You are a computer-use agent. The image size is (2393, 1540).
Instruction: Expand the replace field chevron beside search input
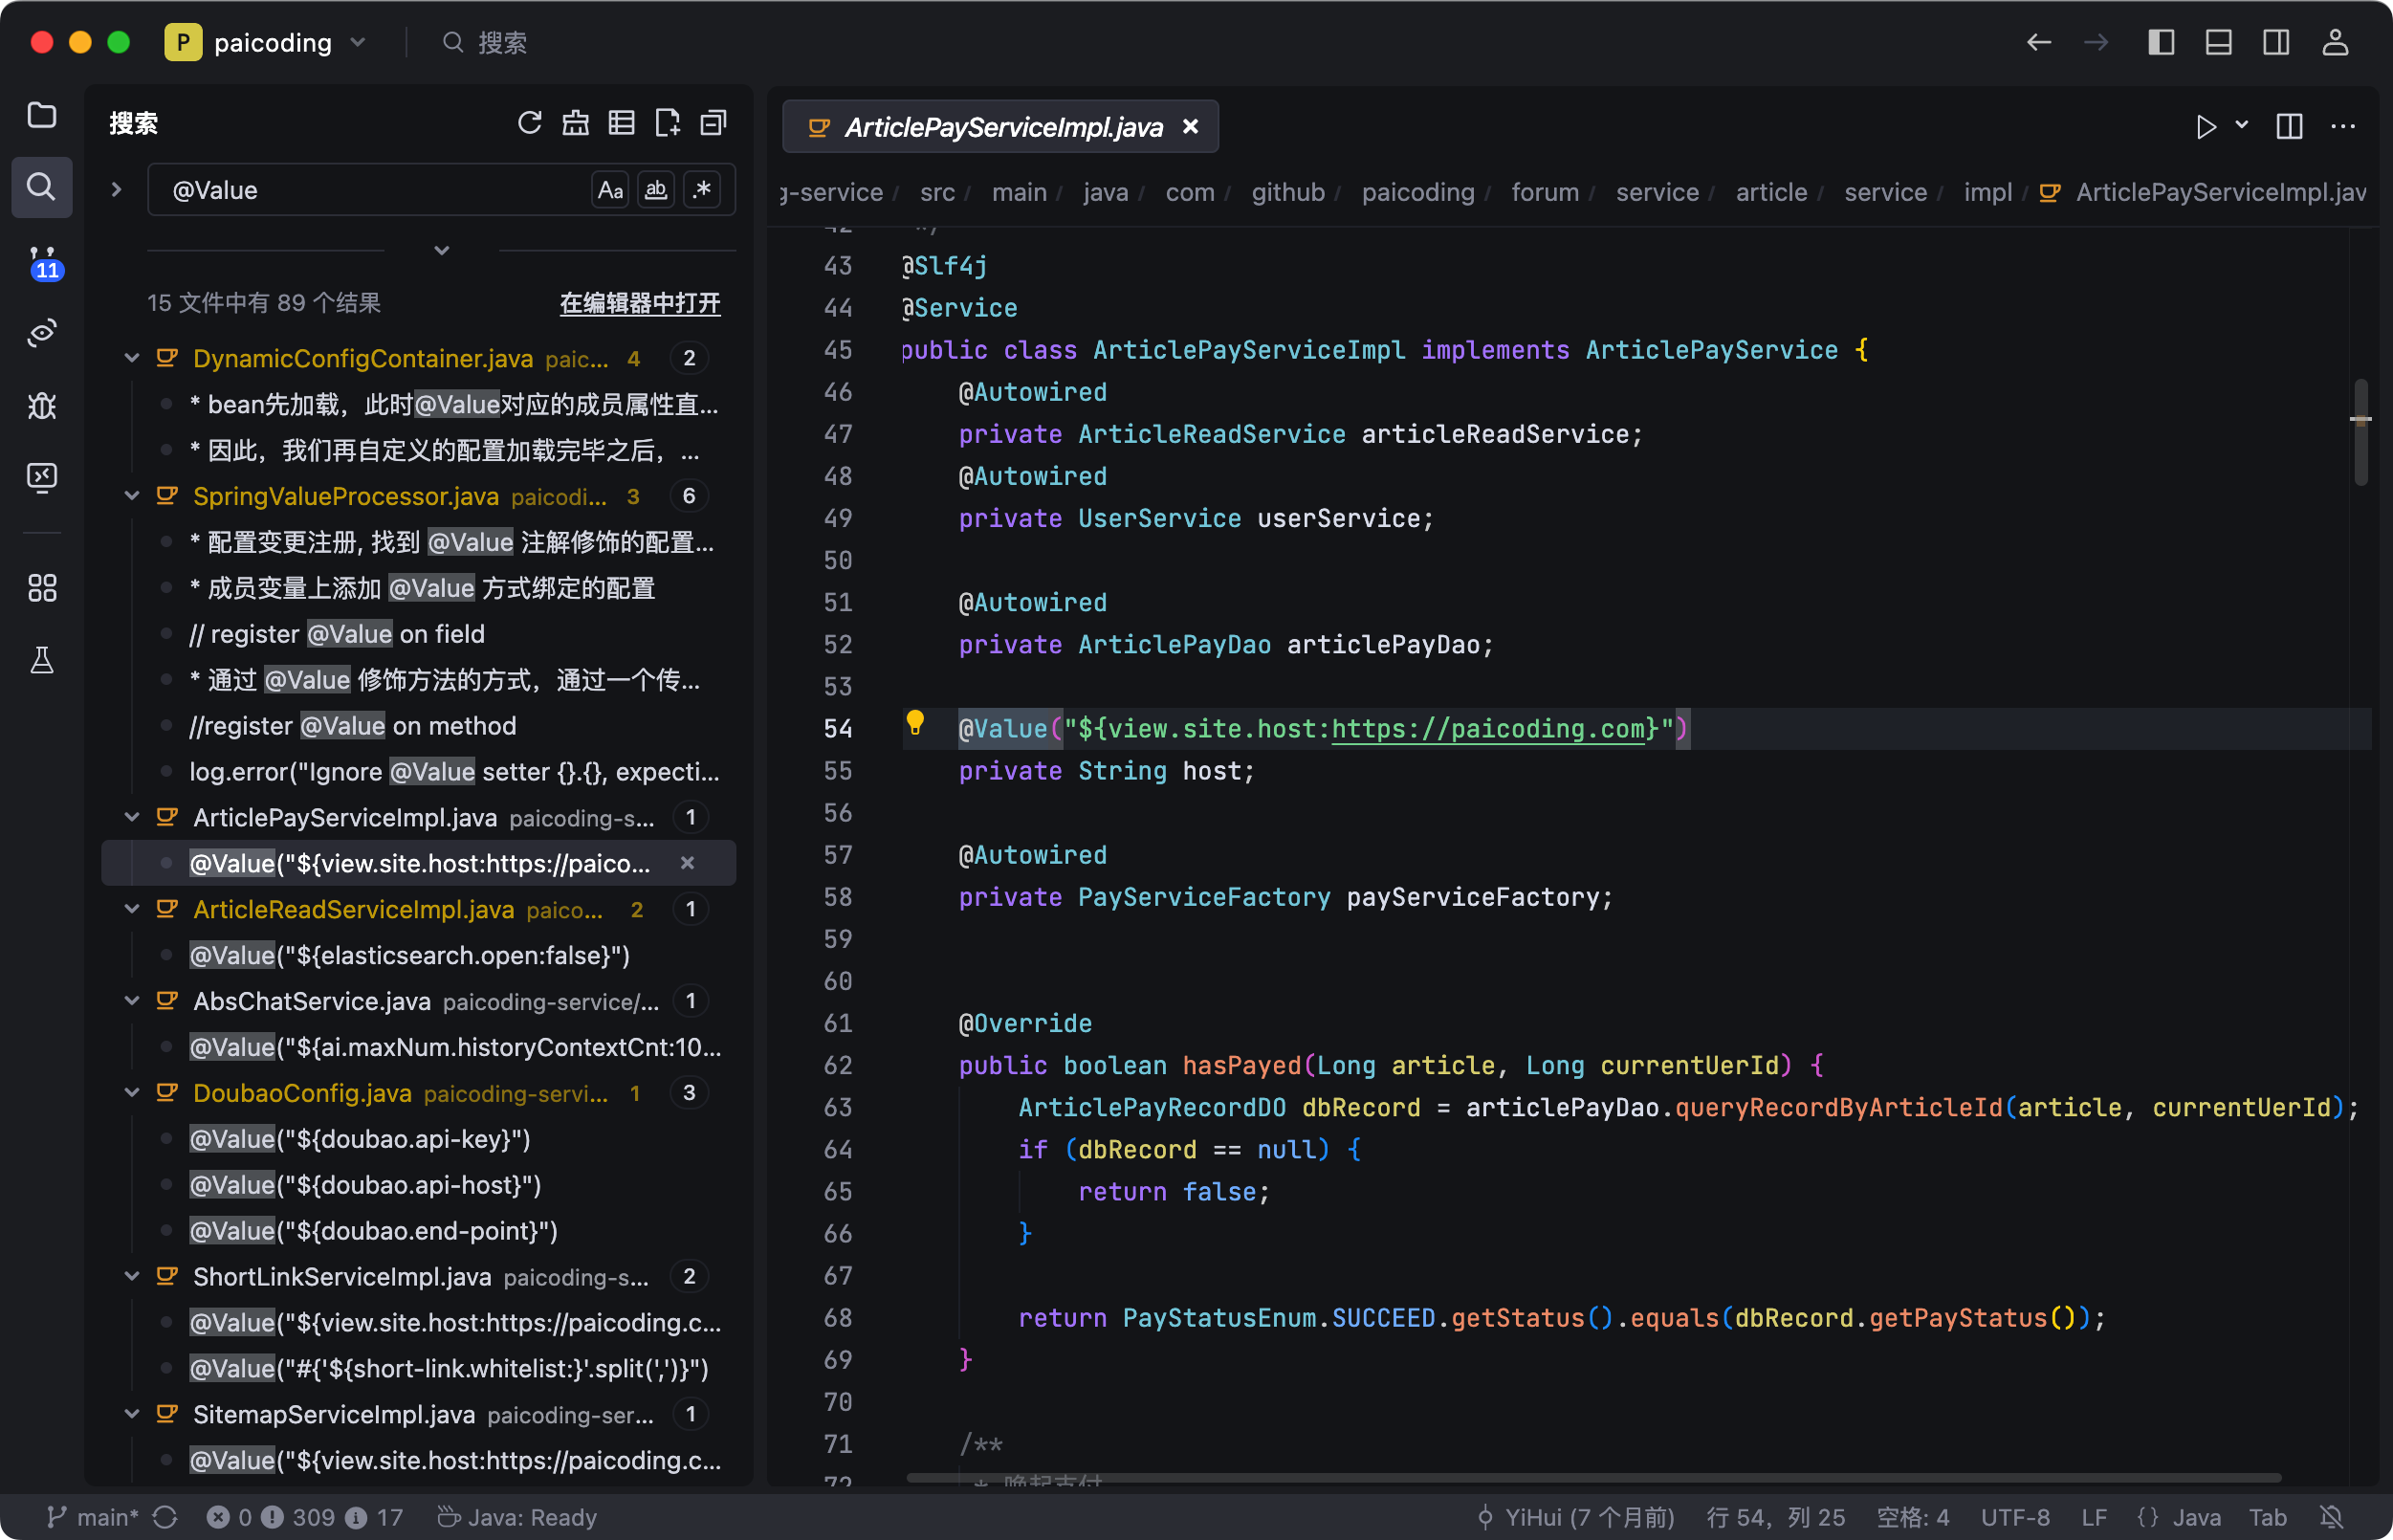116,190
